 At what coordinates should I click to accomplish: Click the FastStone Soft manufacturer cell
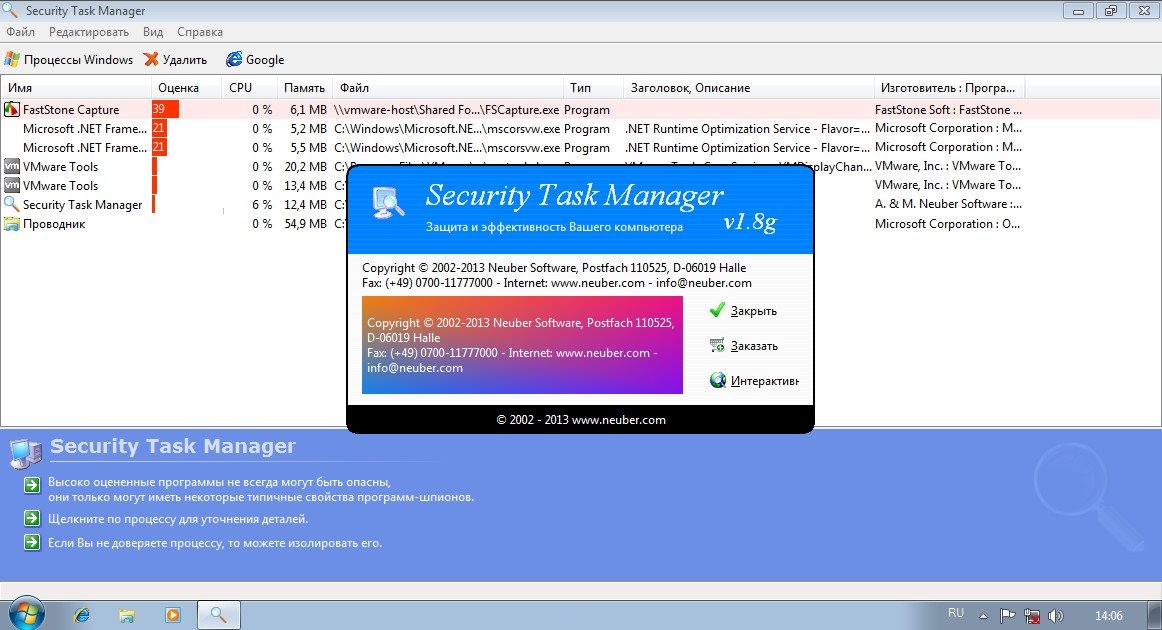[948, 110]
